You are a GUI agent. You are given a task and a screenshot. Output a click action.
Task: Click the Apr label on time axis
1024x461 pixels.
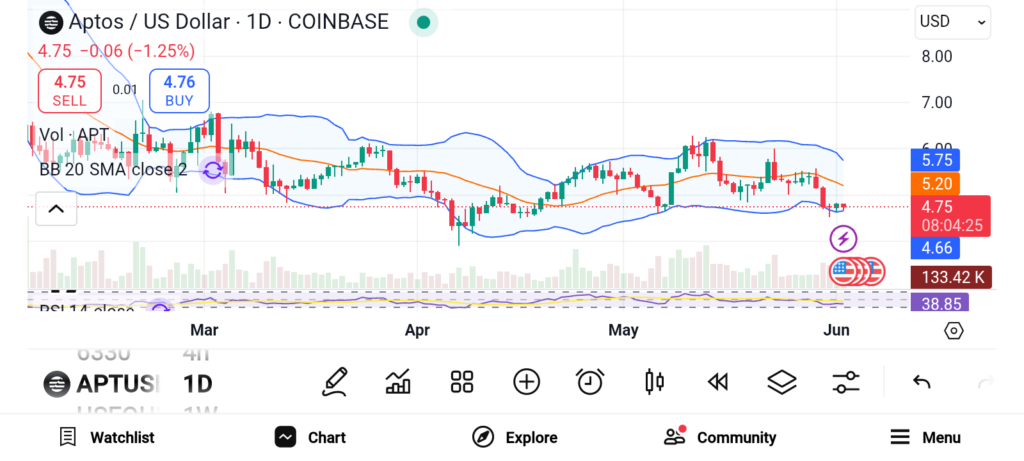point(417,330)
